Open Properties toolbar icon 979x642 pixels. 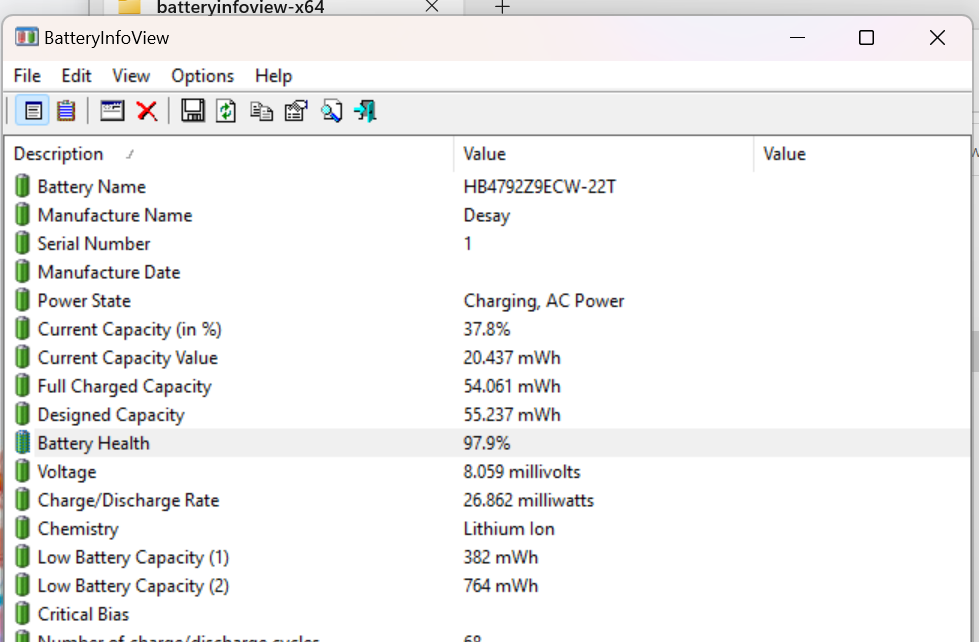(x=296, y=111)
